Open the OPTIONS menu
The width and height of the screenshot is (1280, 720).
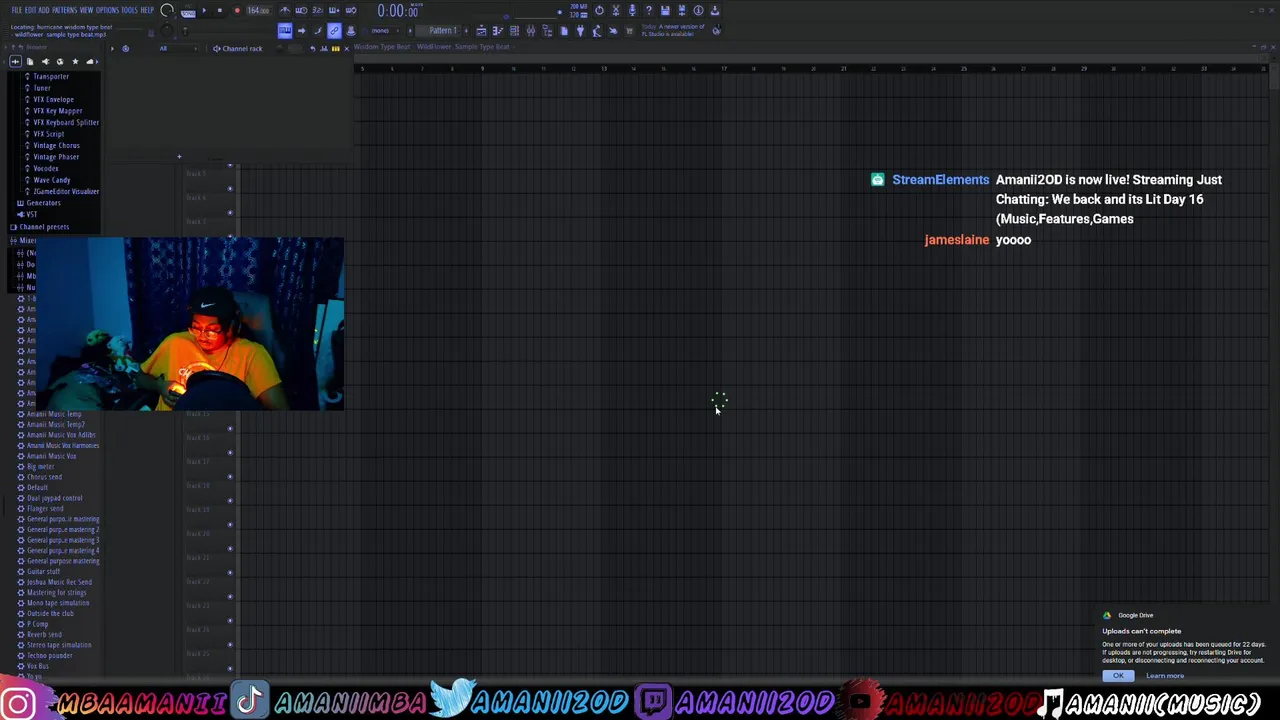tap(107, 10)
